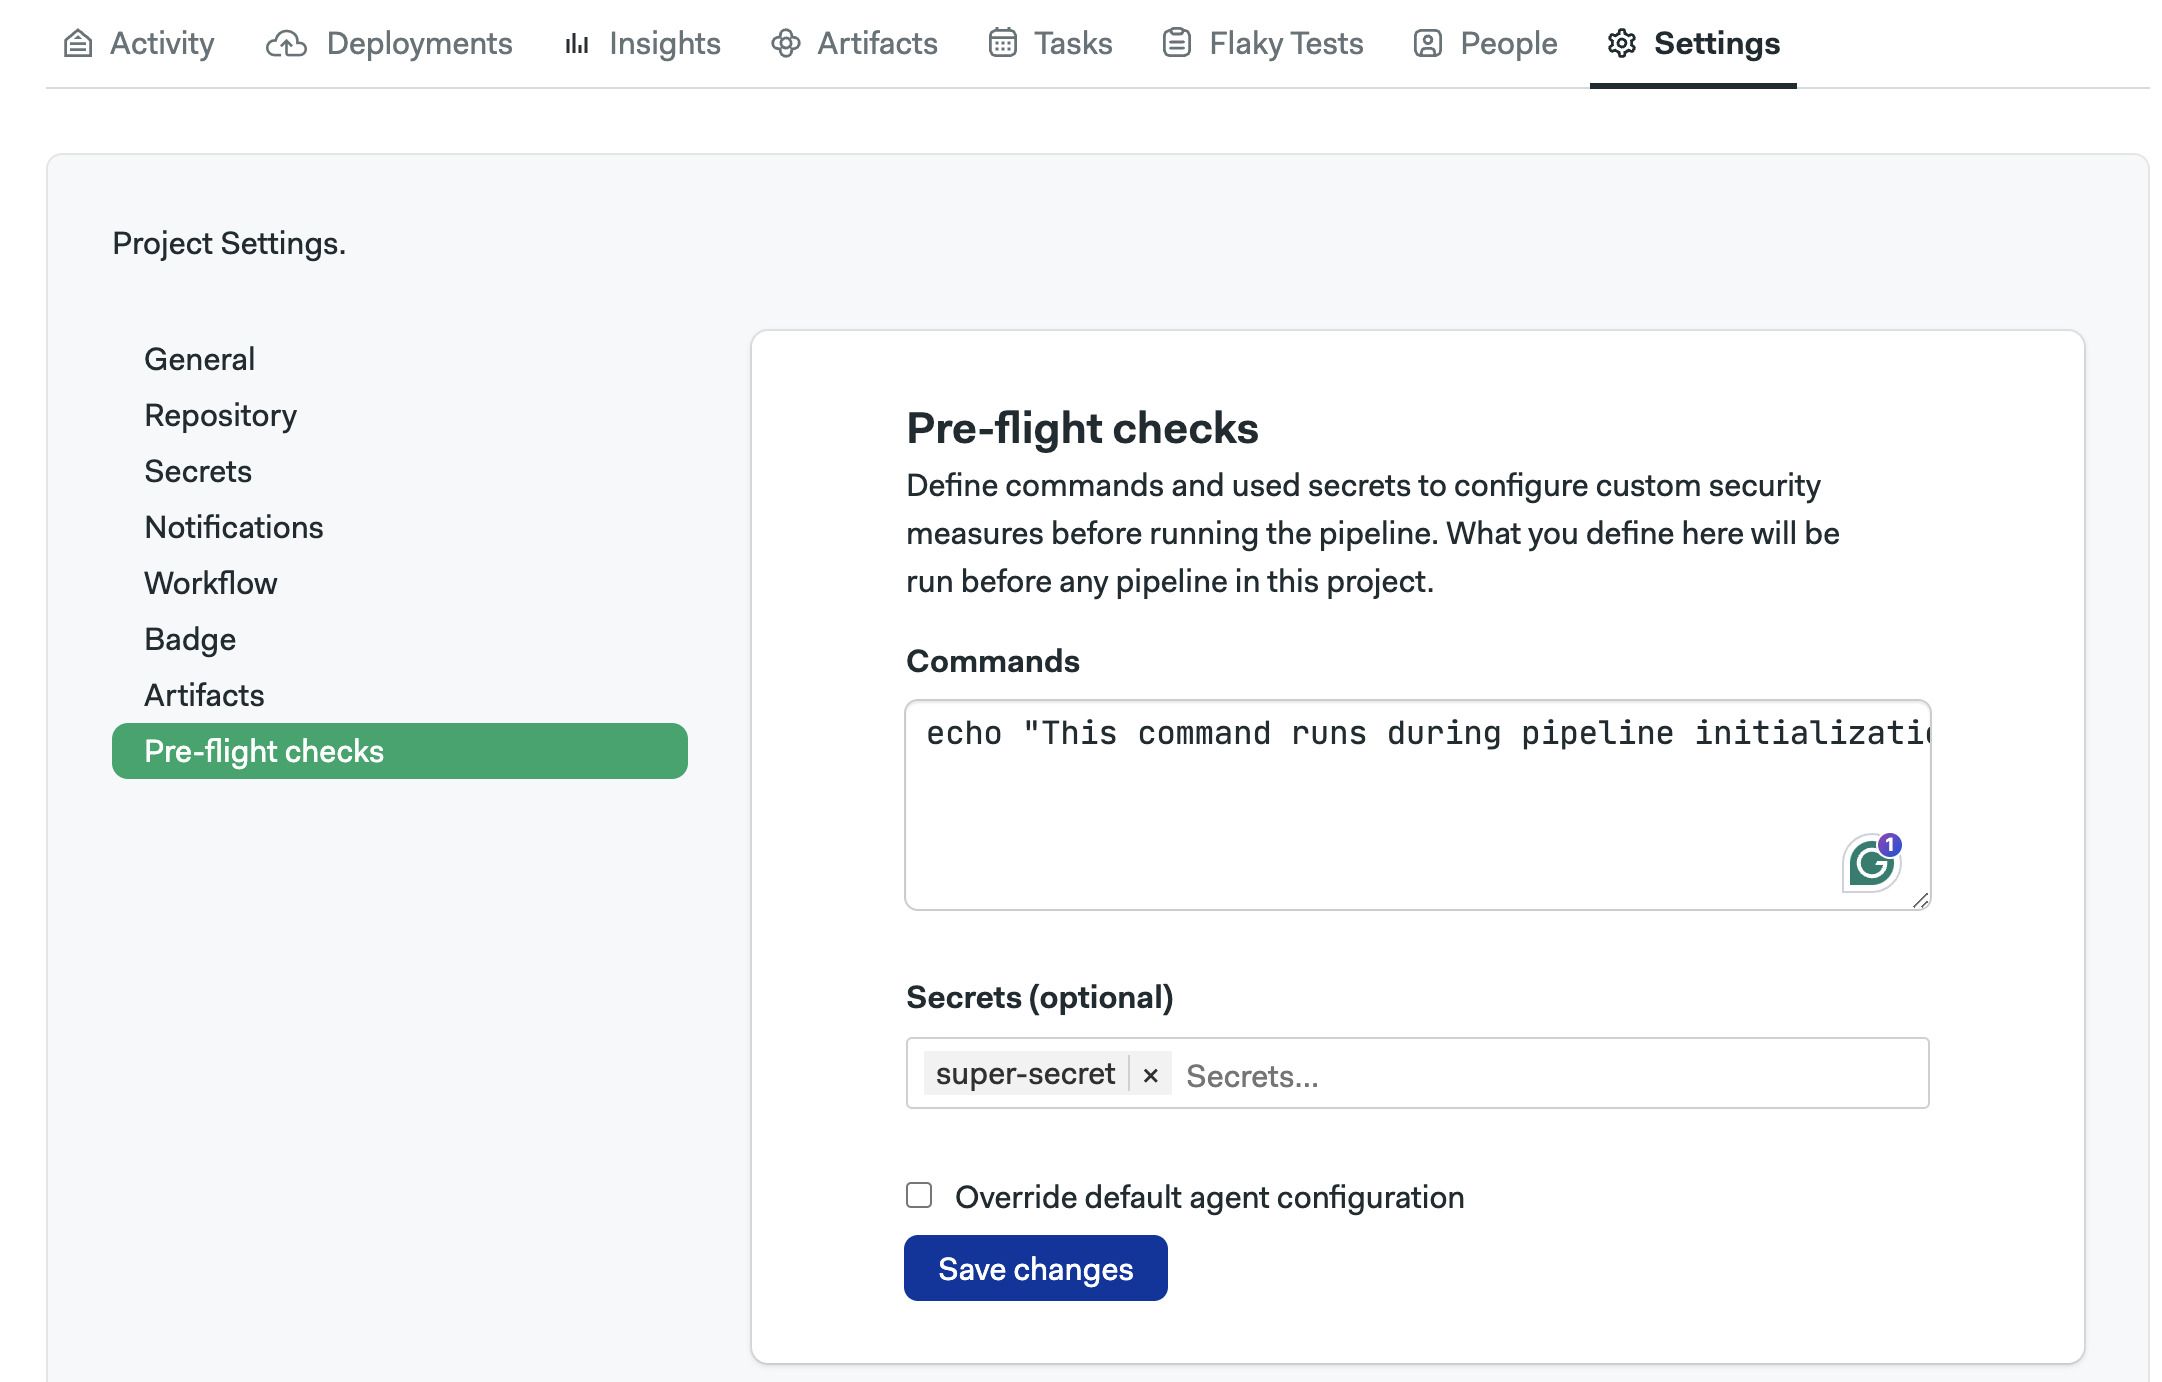Viewport: 2162px width, 1382px height.
Task: Click the Commands textarea resize handle
Action: [1920, 900]
